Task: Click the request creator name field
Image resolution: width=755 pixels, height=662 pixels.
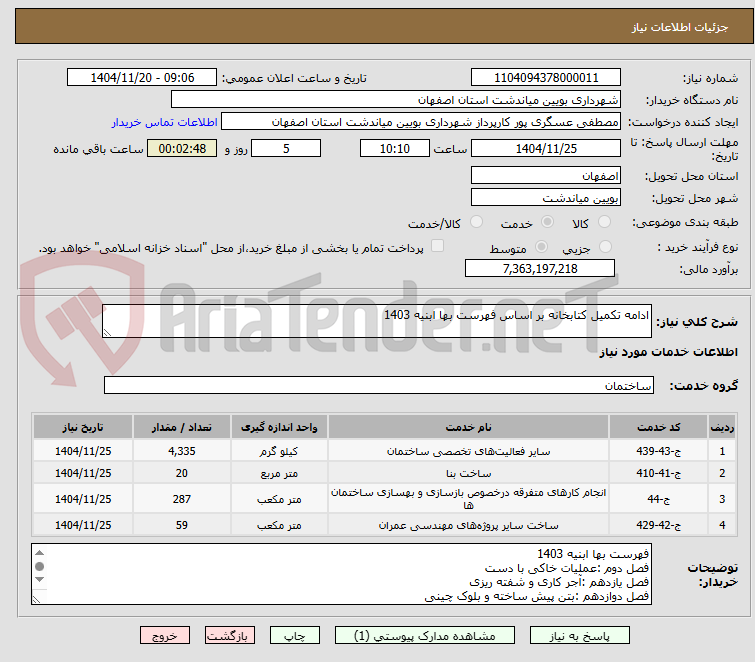Action: coord(420,122)
